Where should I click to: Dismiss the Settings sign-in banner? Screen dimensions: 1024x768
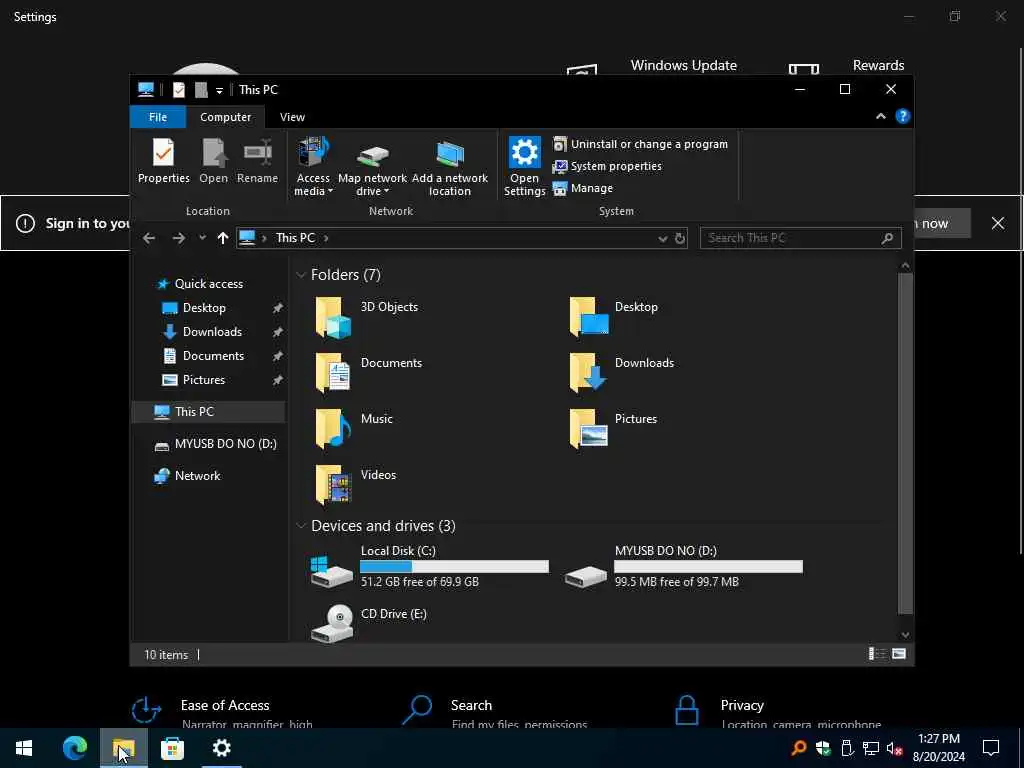click(x=998, y=223)
